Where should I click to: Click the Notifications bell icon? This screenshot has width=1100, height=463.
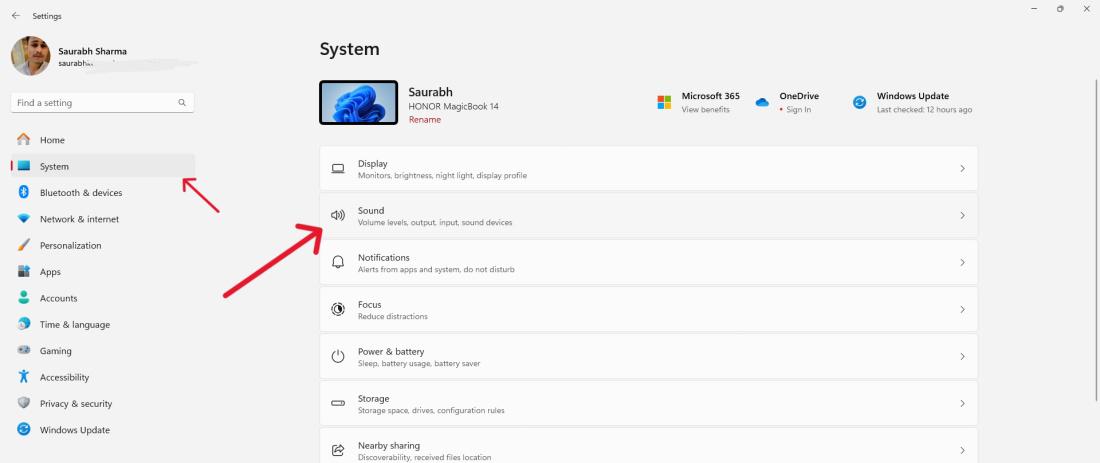point(338,262)
